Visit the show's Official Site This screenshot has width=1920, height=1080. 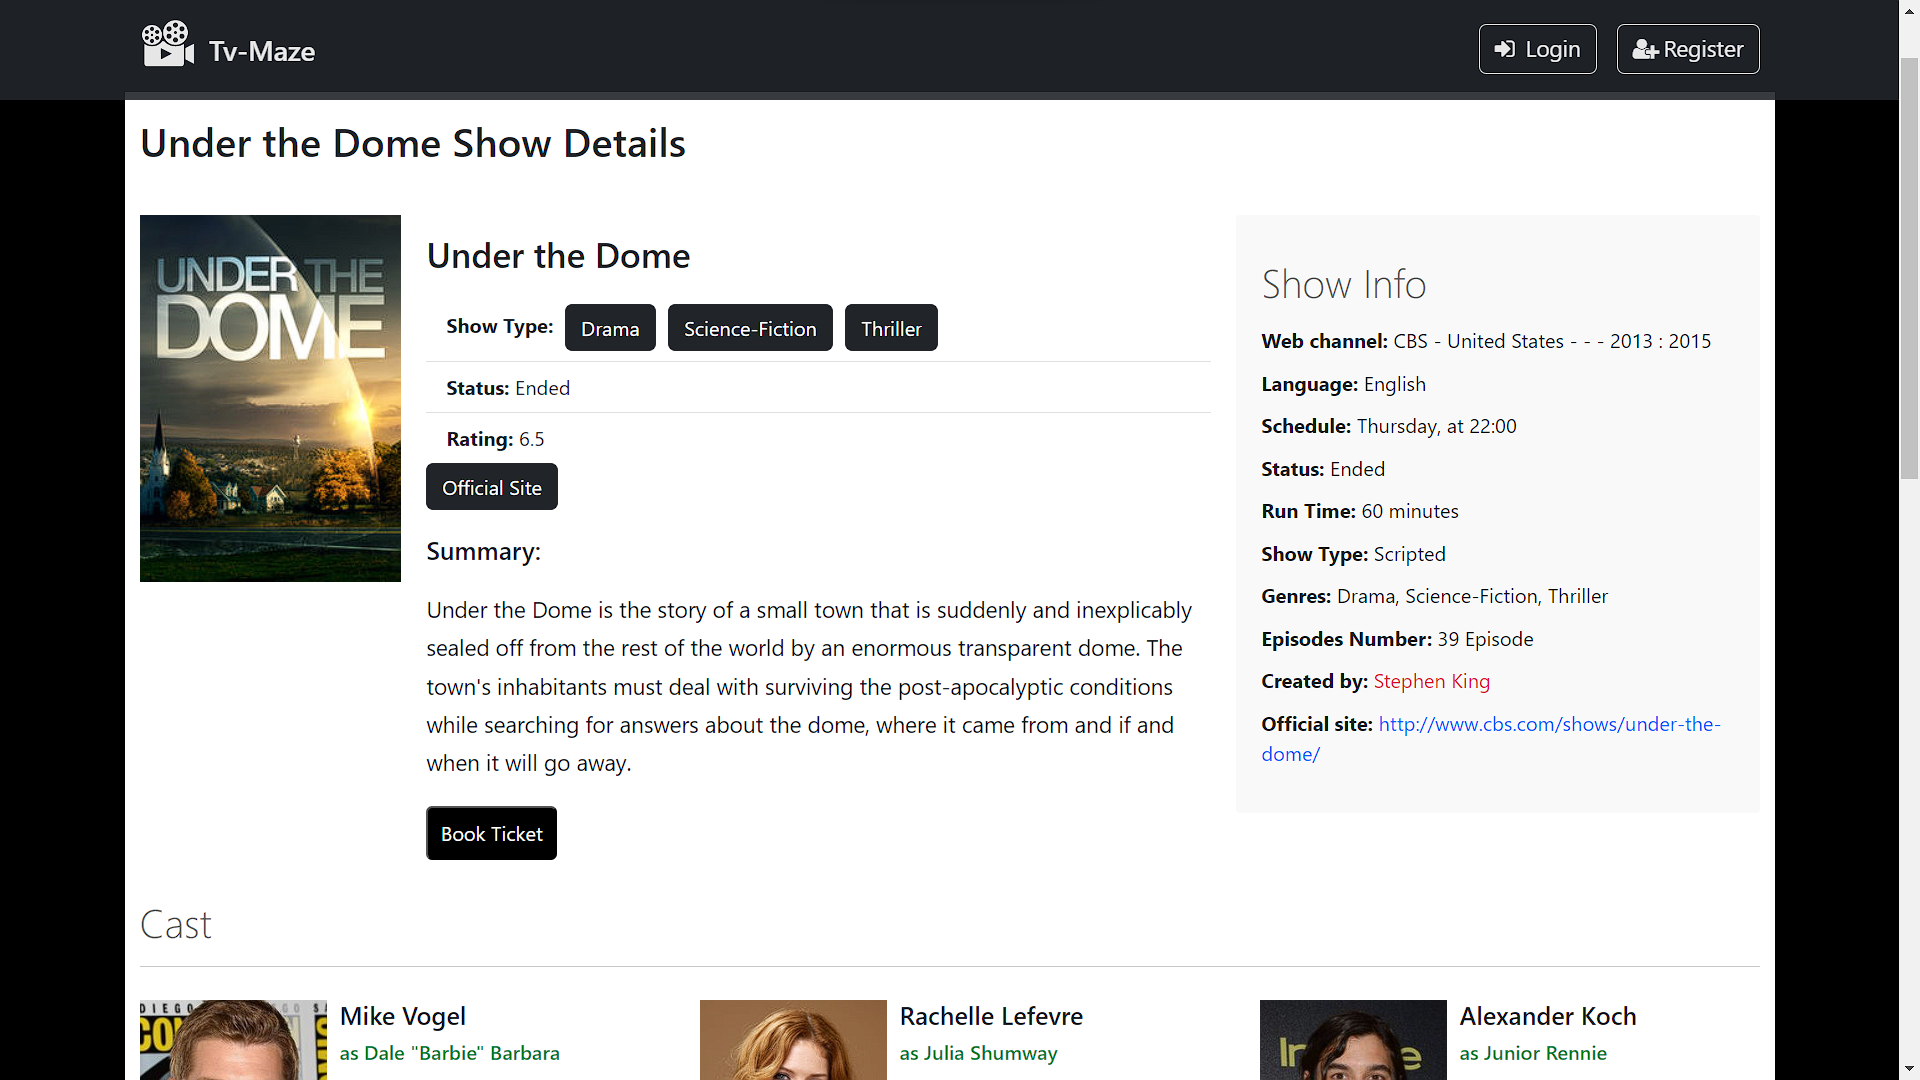click(491, 487)
